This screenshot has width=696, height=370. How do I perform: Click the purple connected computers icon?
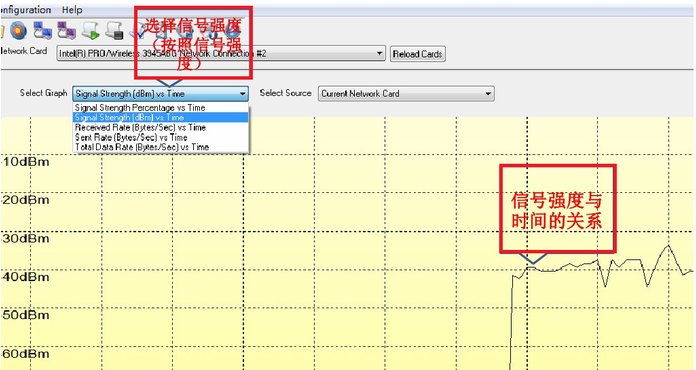tap(67, 31)
